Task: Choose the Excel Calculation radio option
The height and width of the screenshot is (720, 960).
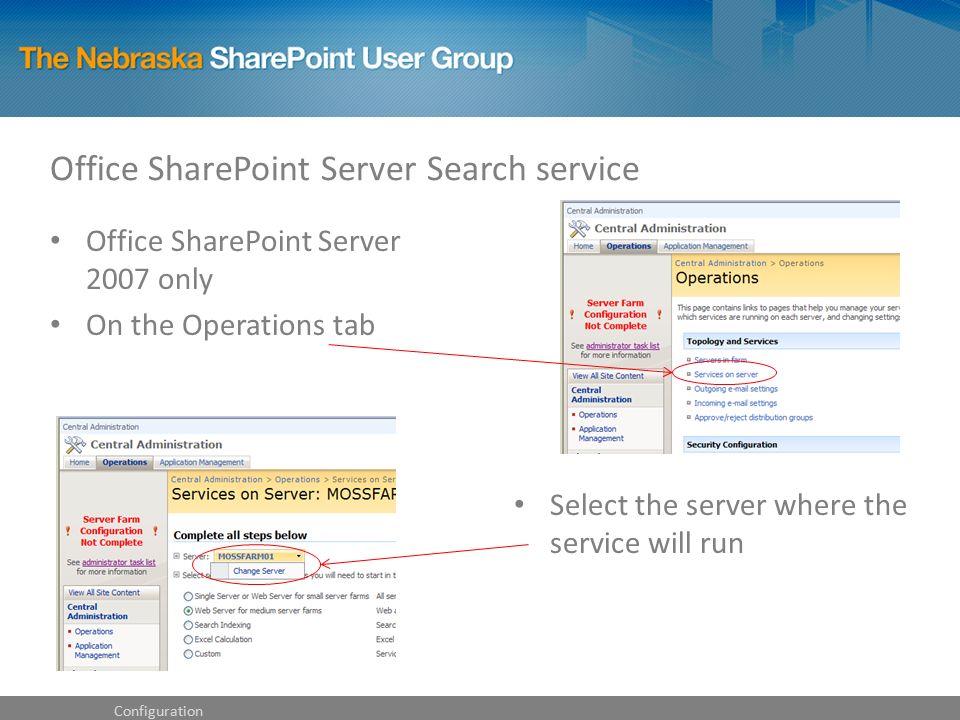Action: [x=189, y=640]
